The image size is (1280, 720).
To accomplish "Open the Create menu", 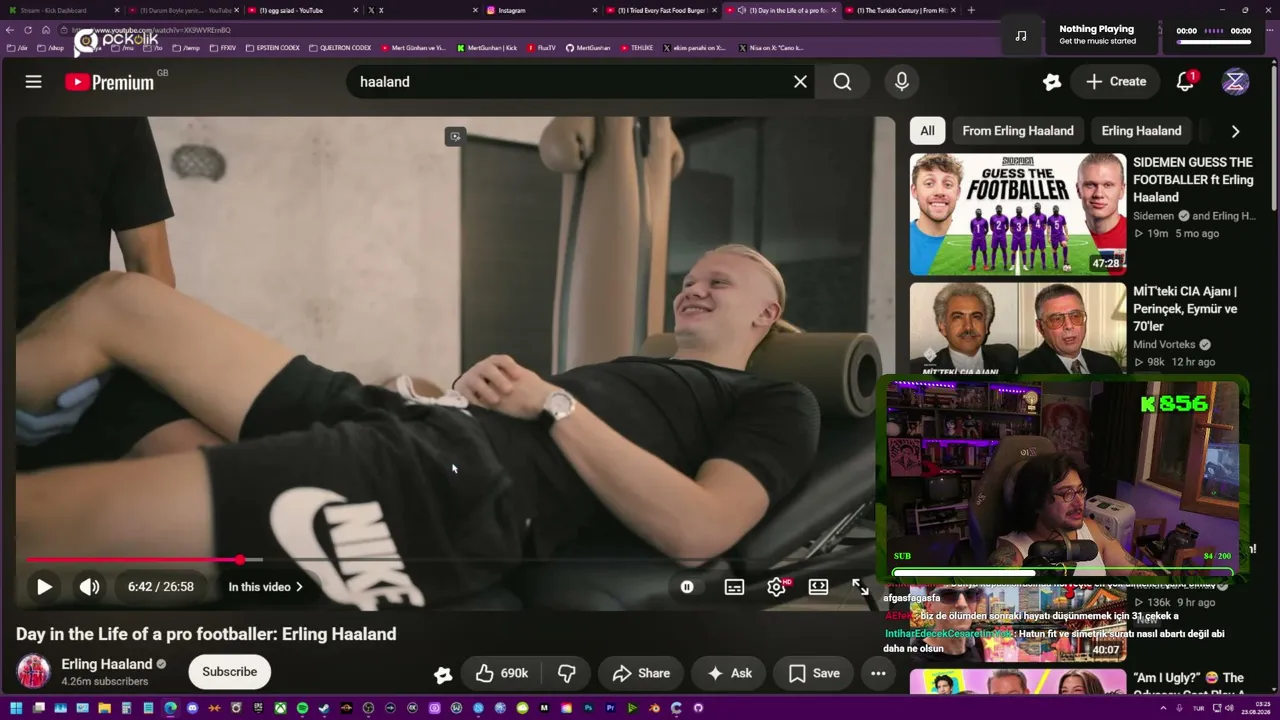I will 1116,82.
